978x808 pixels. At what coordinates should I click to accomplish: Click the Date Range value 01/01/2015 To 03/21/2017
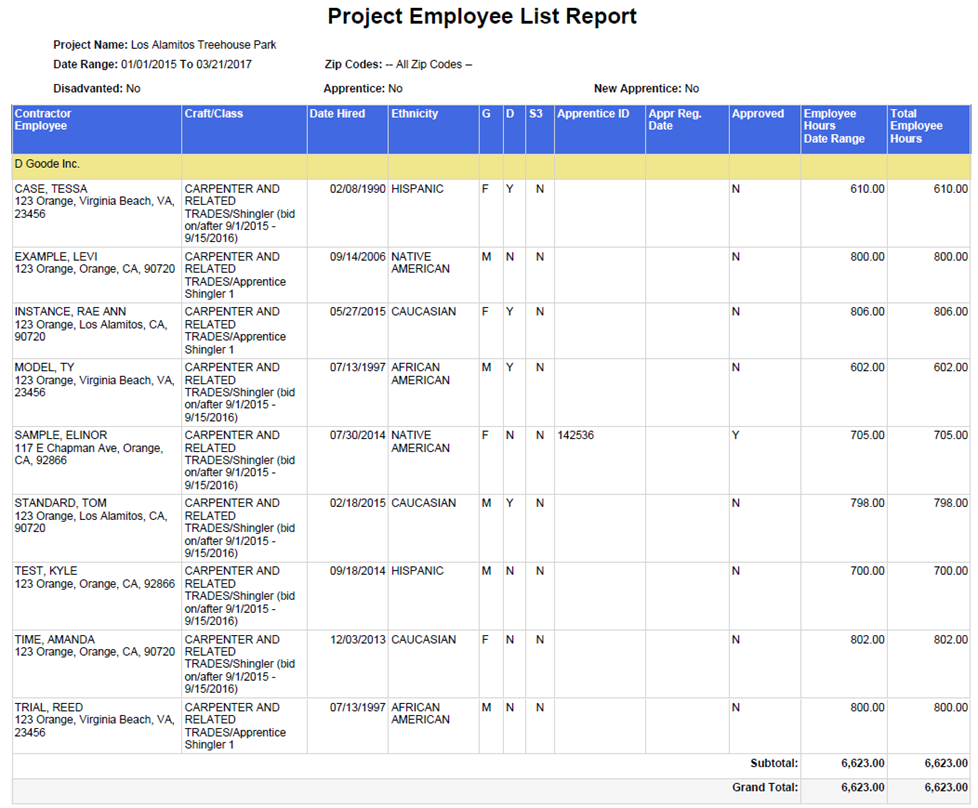186,64
